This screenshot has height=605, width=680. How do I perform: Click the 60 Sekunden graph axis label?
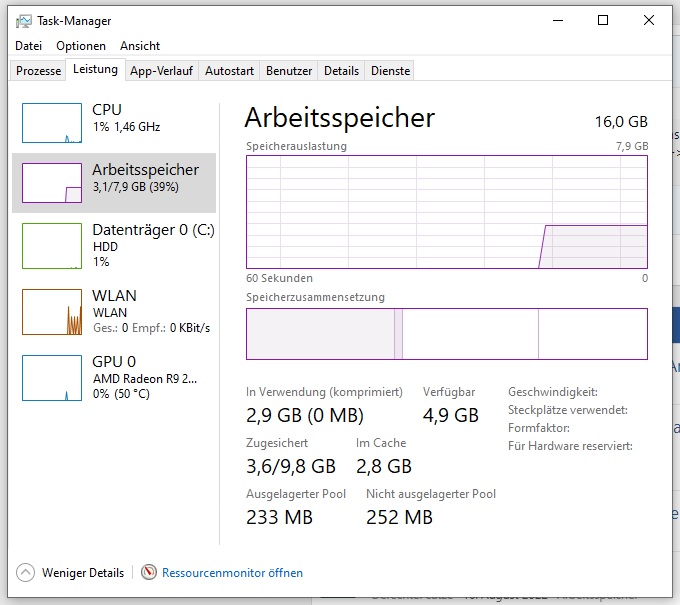[x=279, y=278]
